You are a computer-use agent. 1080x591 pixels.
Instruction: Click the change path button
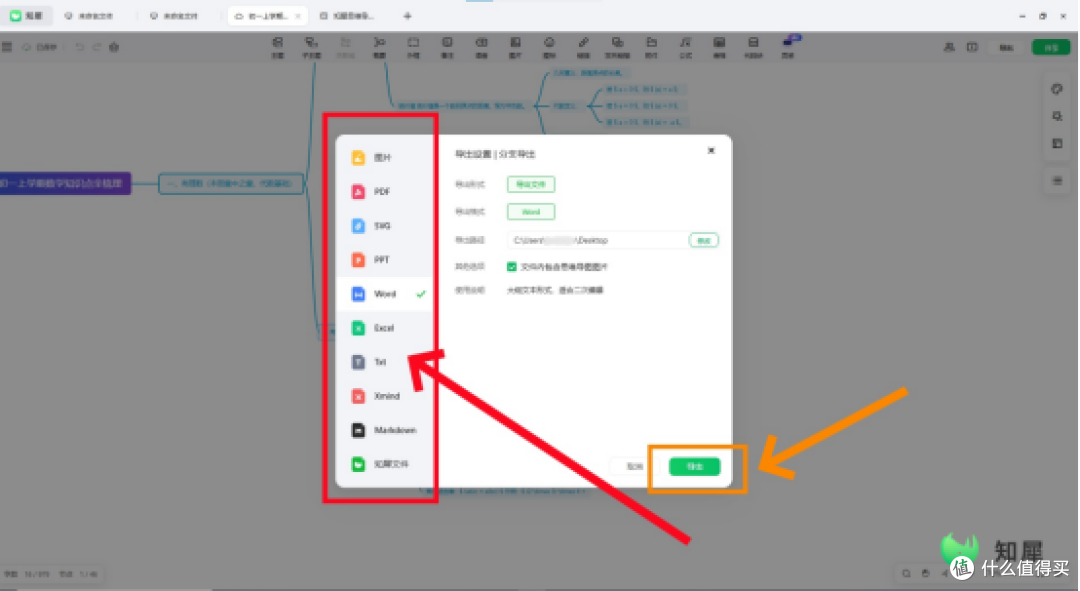point(703,240)
